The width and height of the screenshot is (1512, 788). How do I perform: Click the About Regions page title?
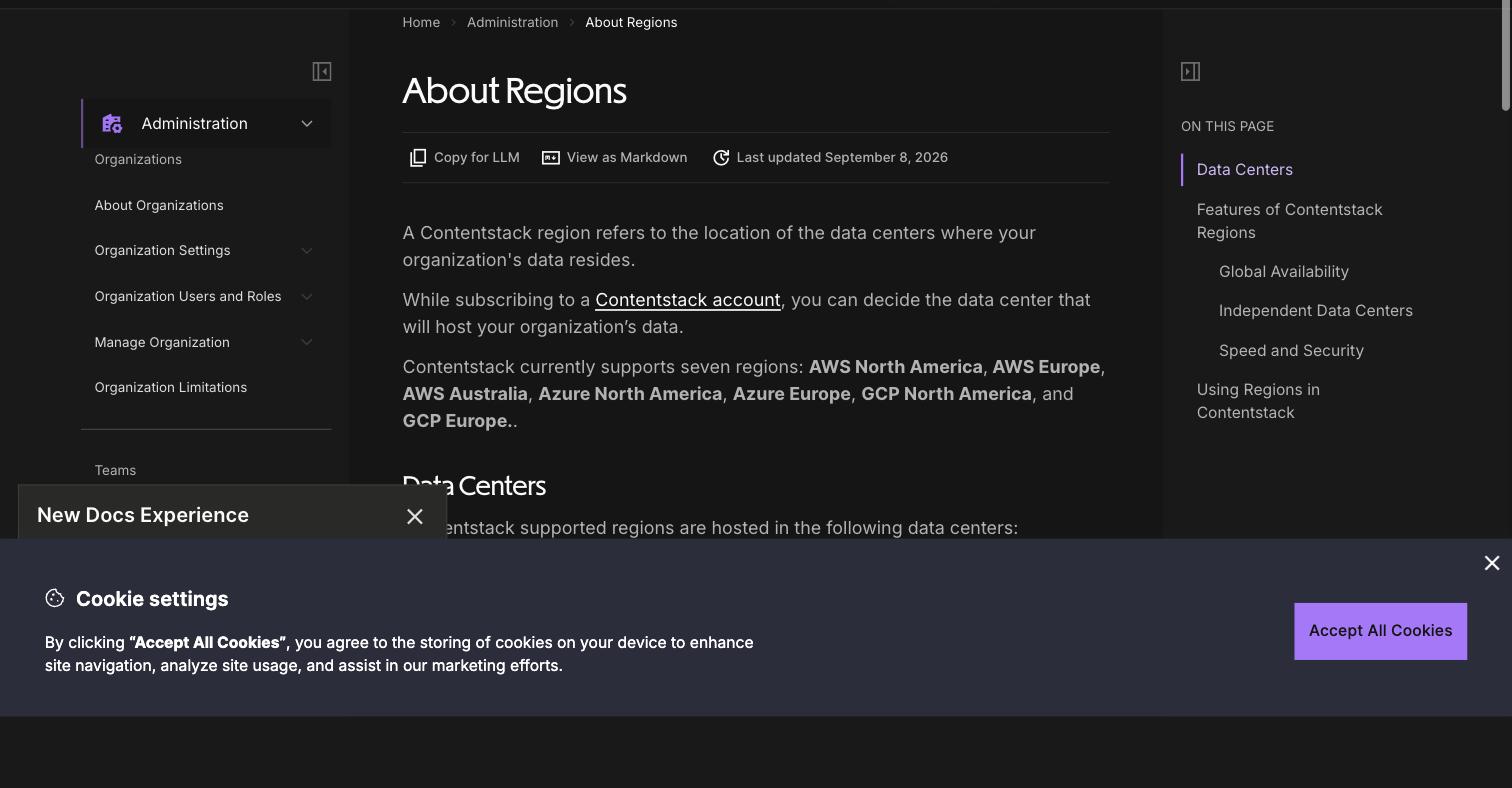coord(514,91)
